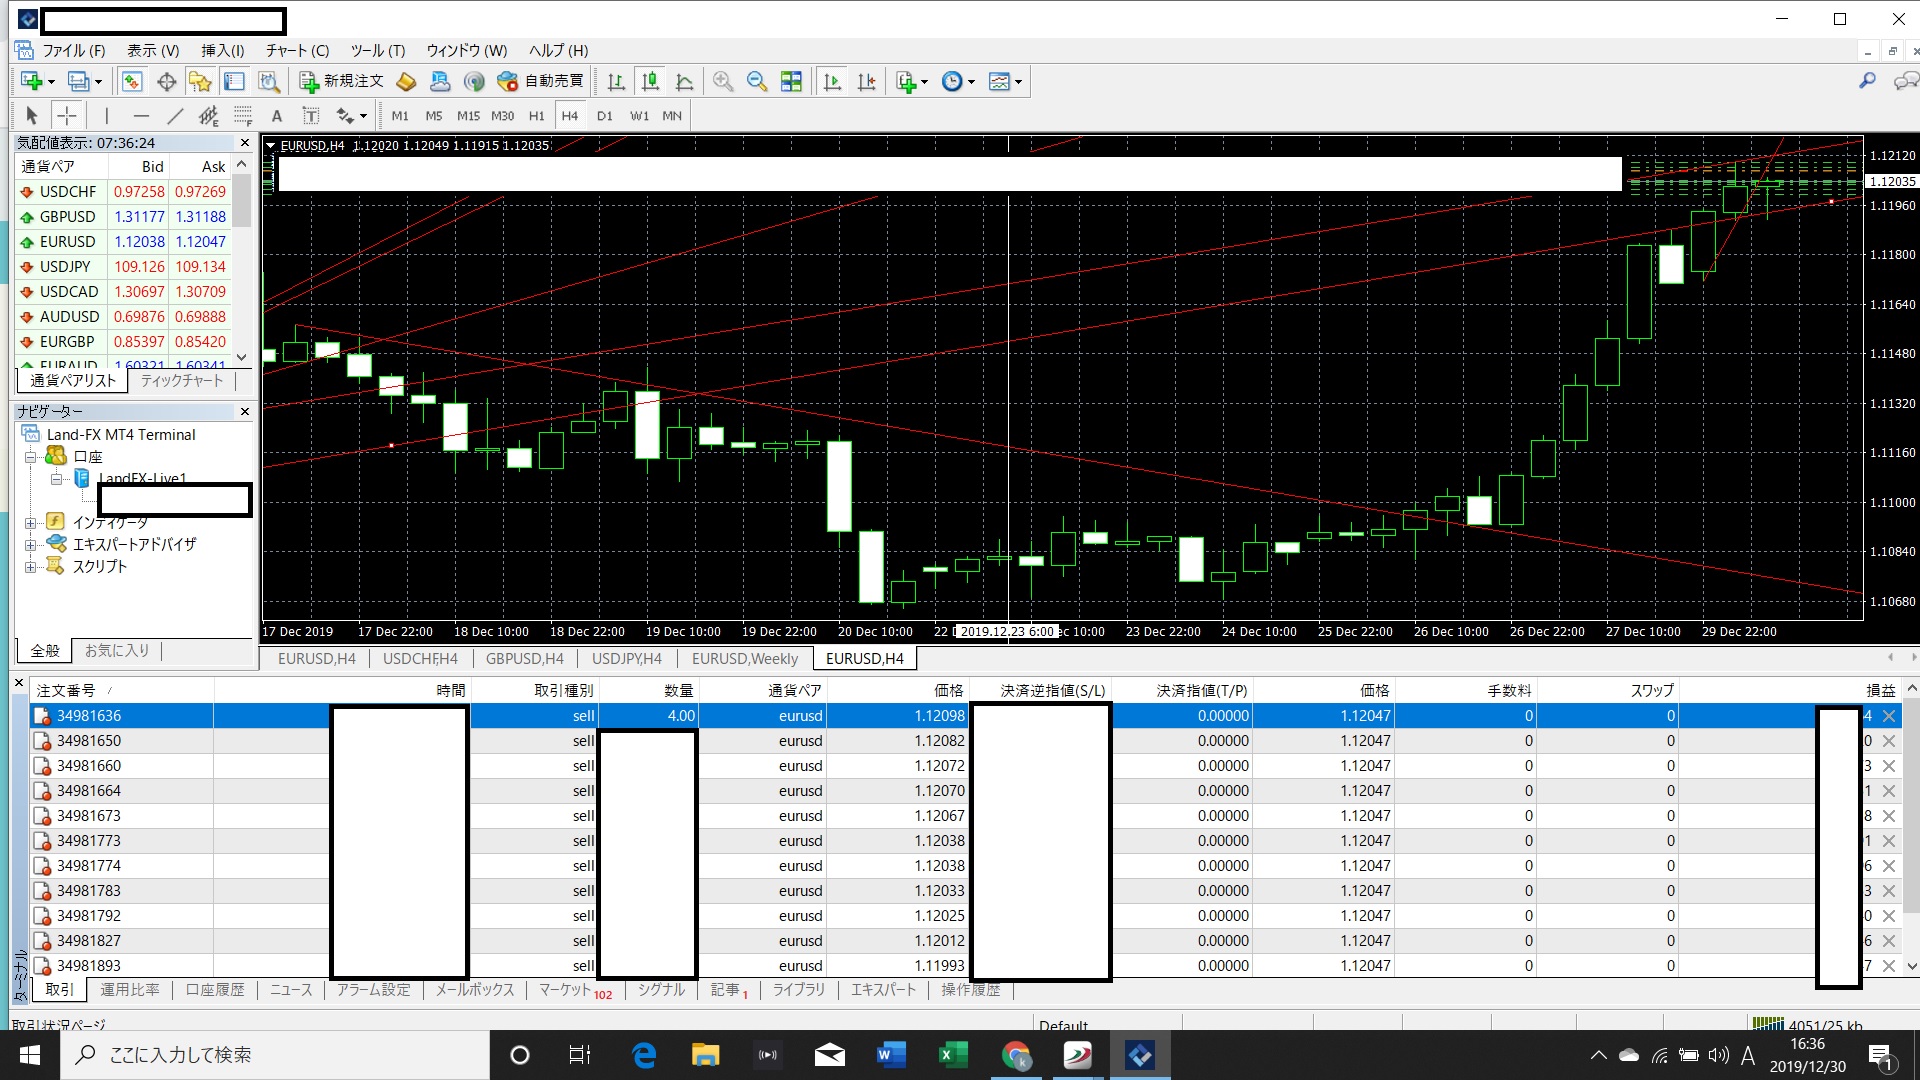Click the zoom in chart icon
1920x1080 pixels.
[723, 82]
